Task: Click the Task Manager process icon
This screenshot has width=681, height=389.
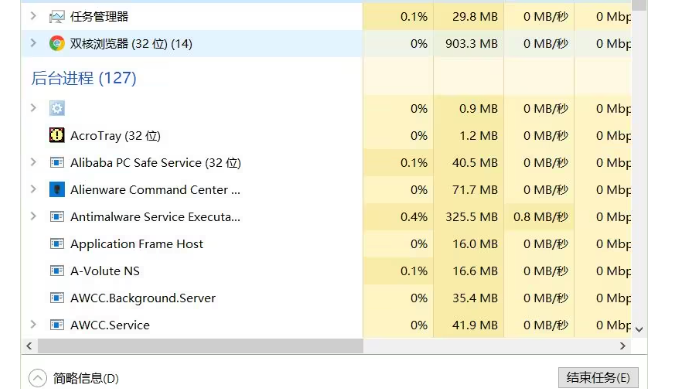Action: 57,17
